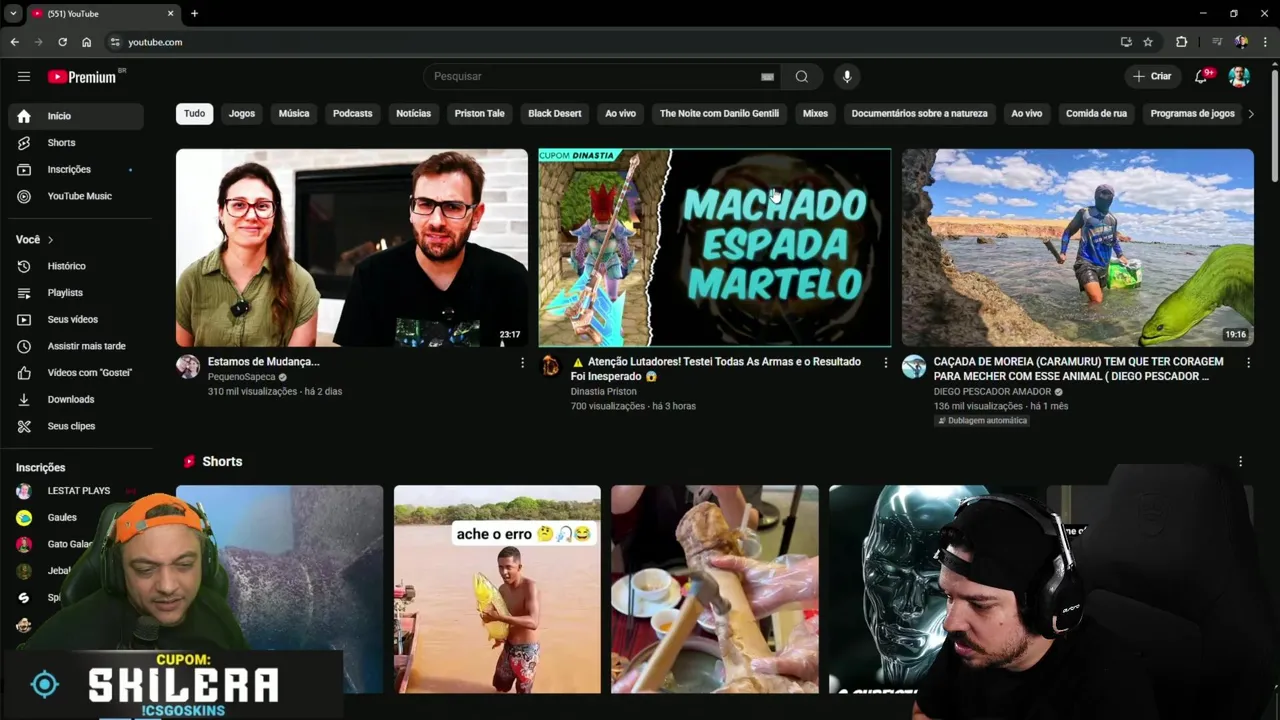Select the Comida de rua chip
The width and height of the screenshot is (1280, 720).
1096,114
